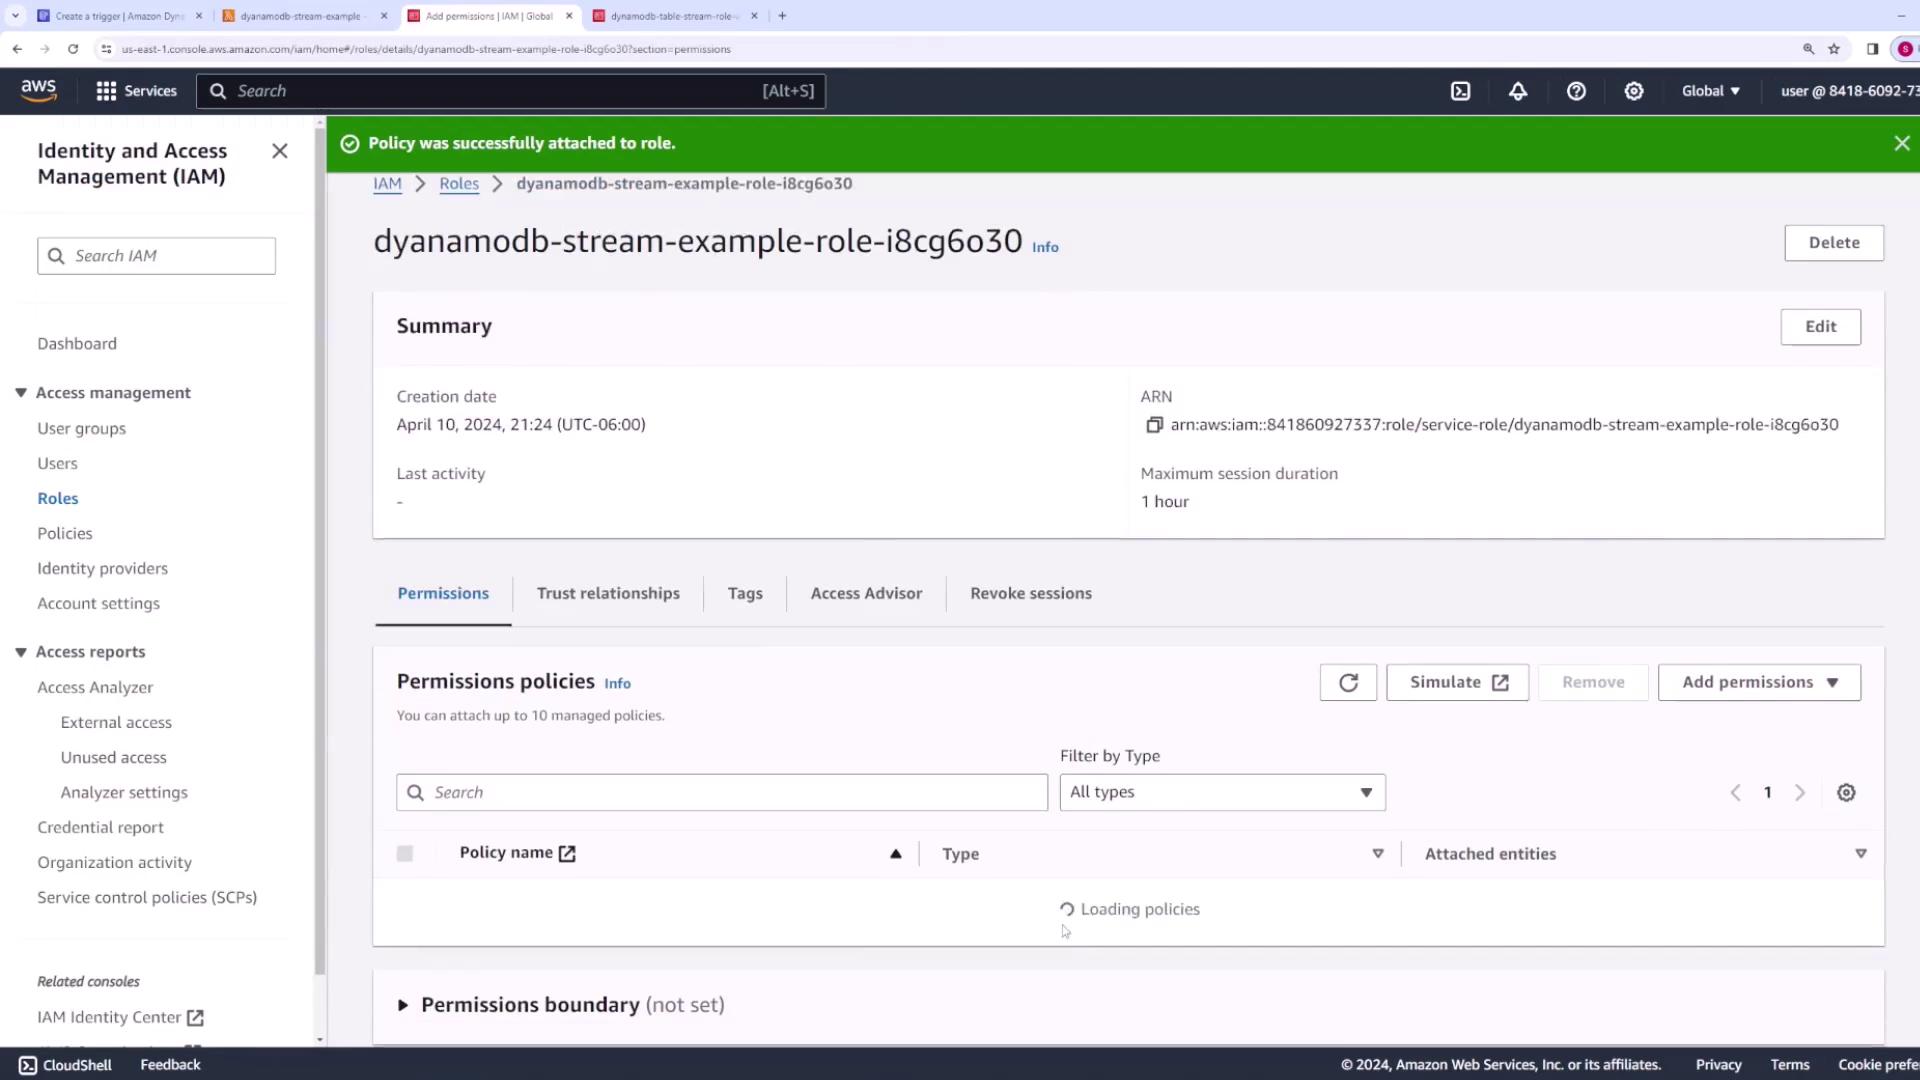Open the notifications bell icon
This screenshot has height=1080, width=1920.
(1518, 91)
